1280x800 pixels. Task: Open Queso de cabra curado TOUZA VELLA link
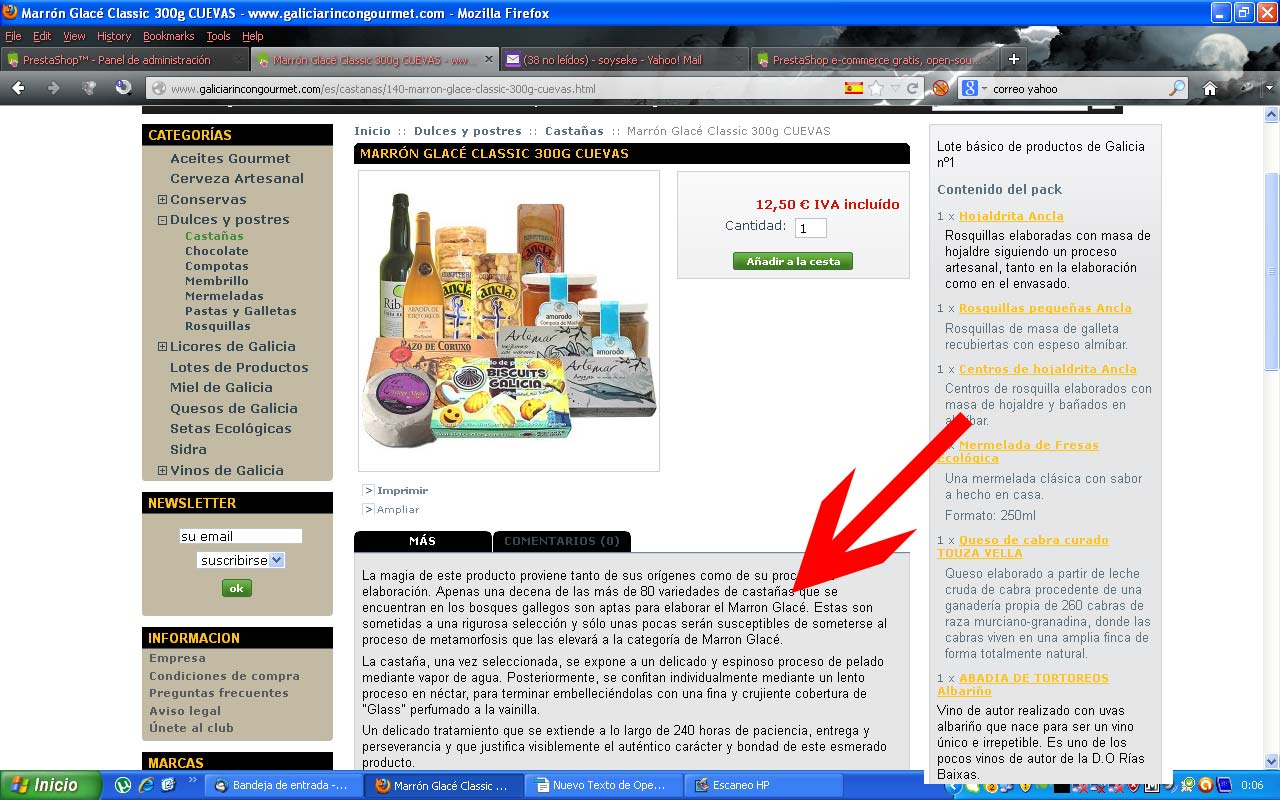1023,546
